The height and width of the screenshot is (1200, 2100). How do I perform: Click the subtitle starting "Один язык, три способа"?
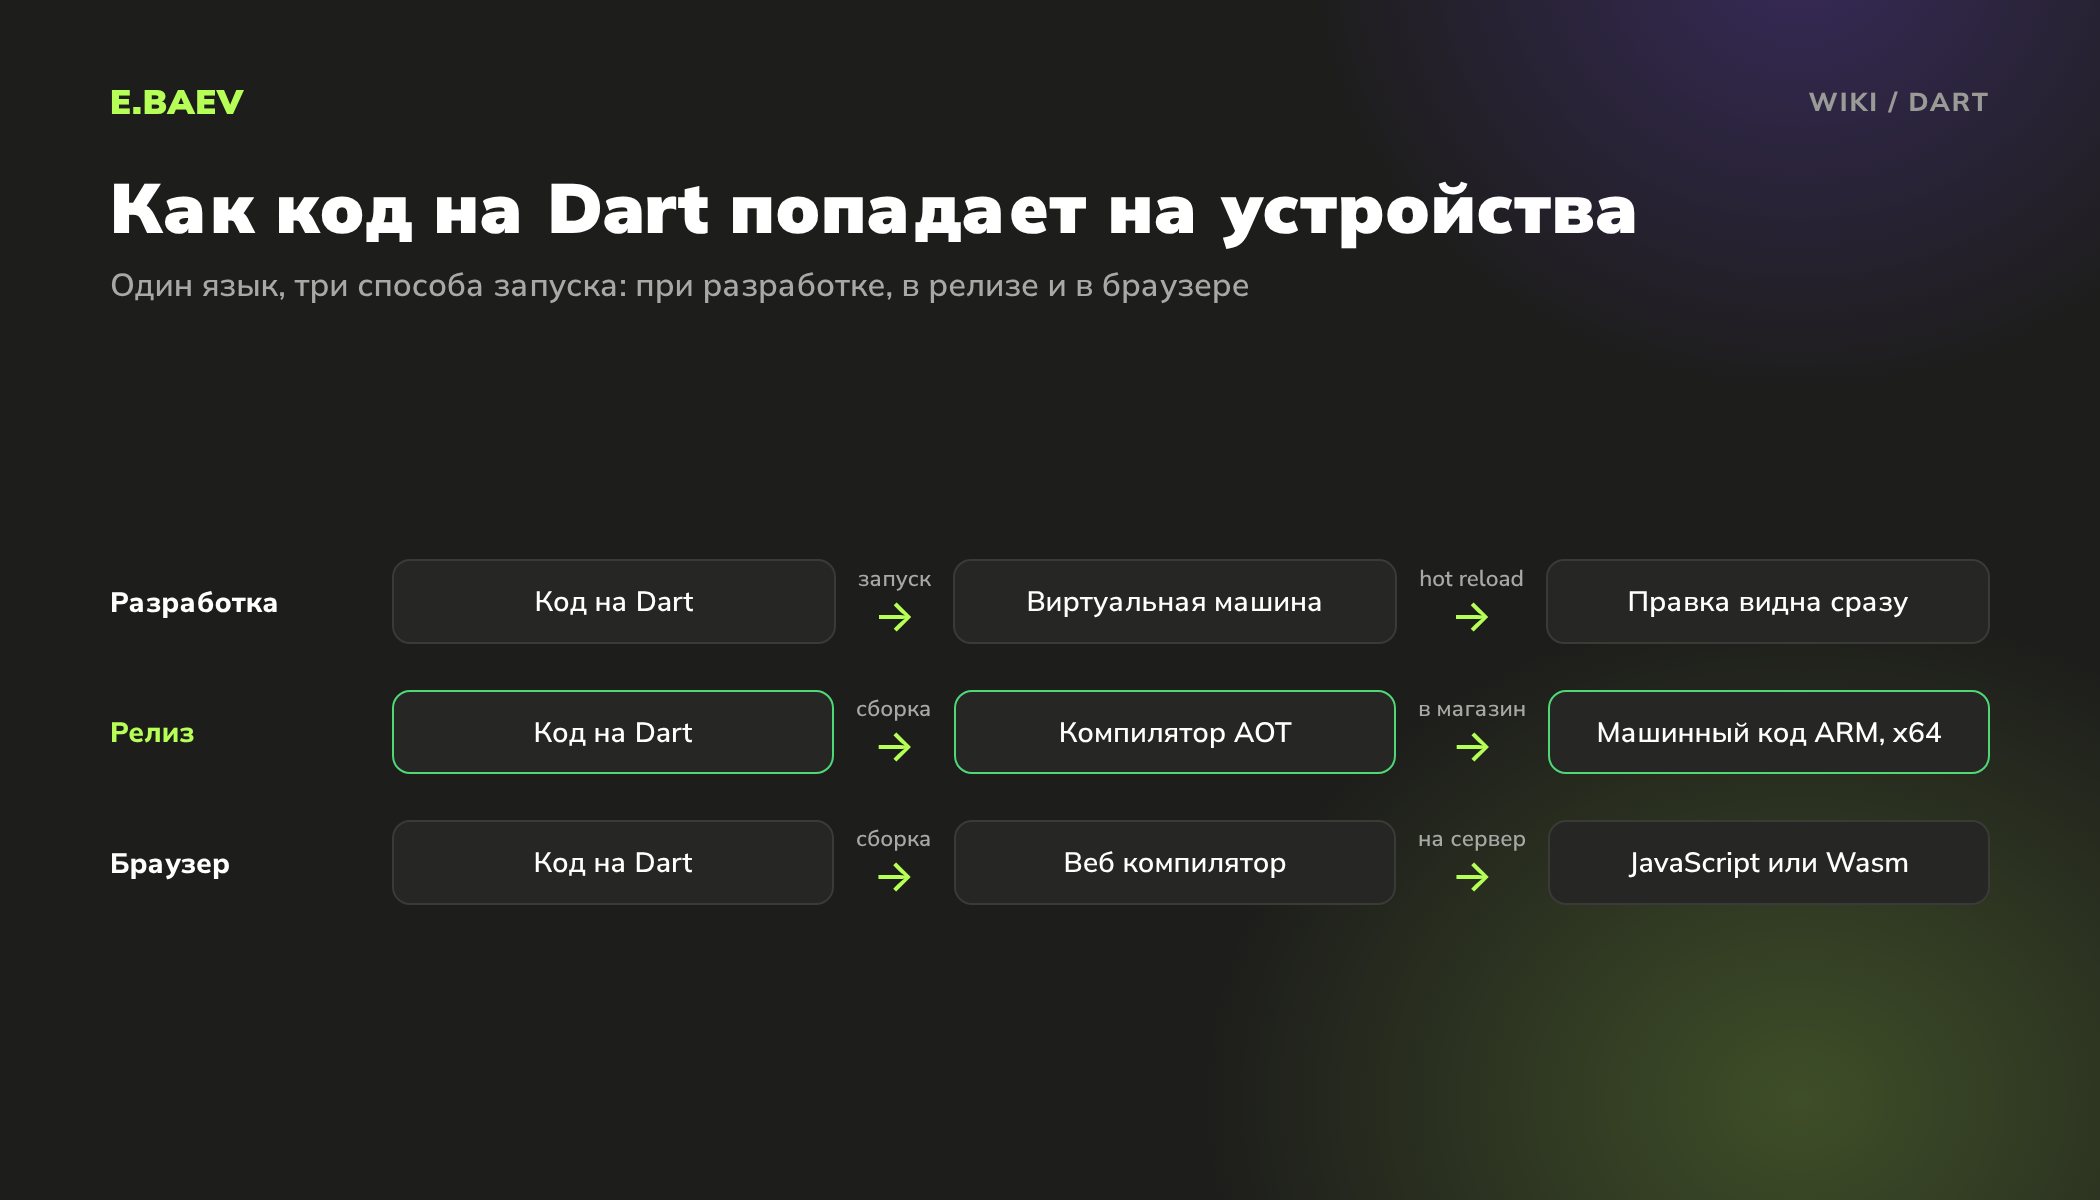coord(679,286)
